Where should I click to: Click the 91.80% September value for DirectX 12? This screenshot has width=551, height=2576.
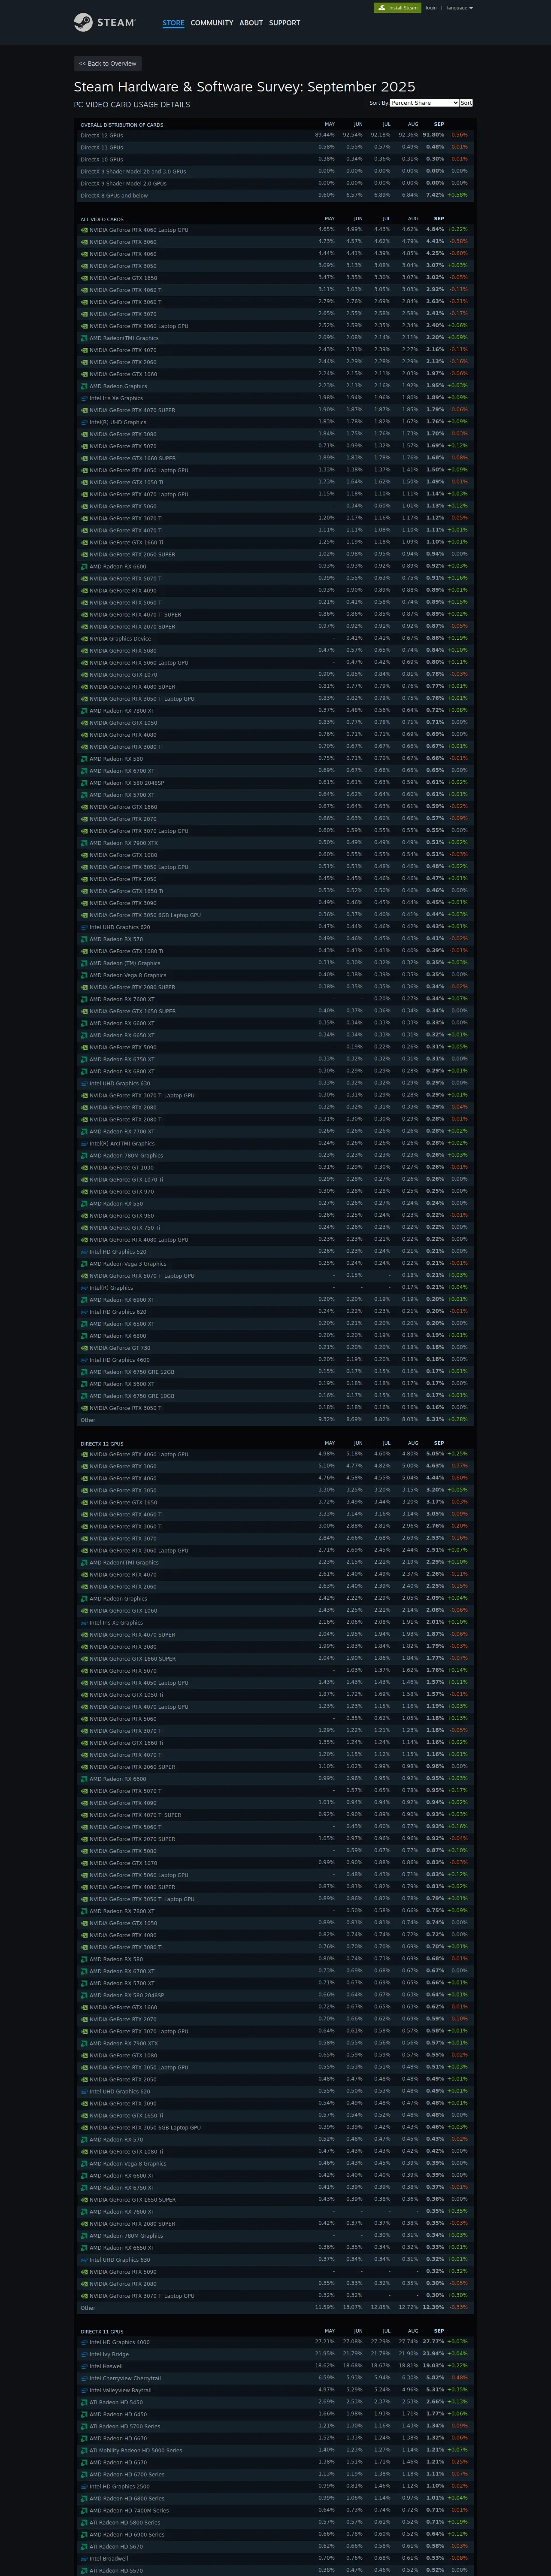point(433,135)
